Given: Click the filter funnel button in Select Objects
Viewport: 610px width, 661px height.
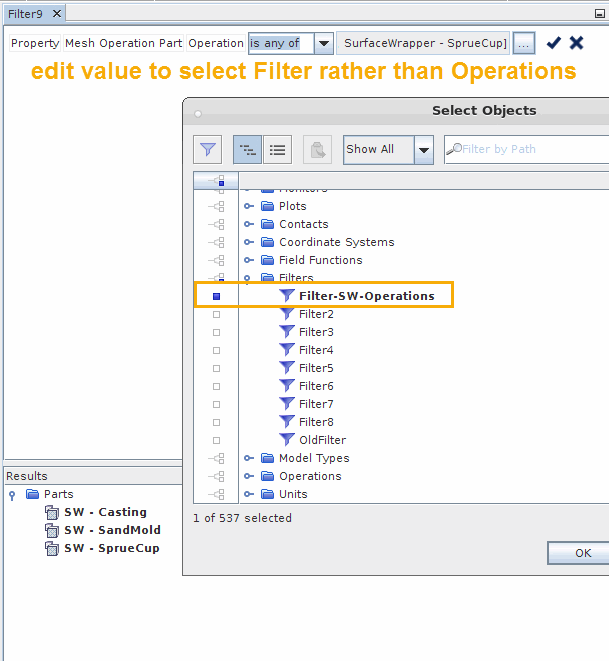Looking at the screenshot, I should point(207,149).
